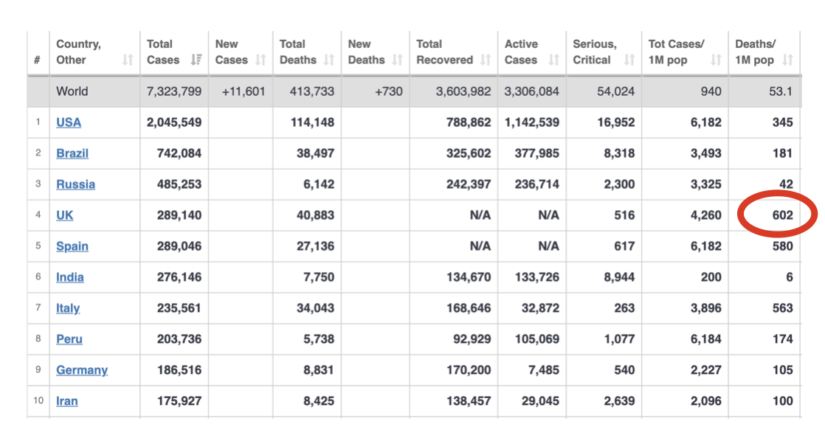Select the World row label
The width and height of the screenshot is (825, 435).
(x=72, y=92)
